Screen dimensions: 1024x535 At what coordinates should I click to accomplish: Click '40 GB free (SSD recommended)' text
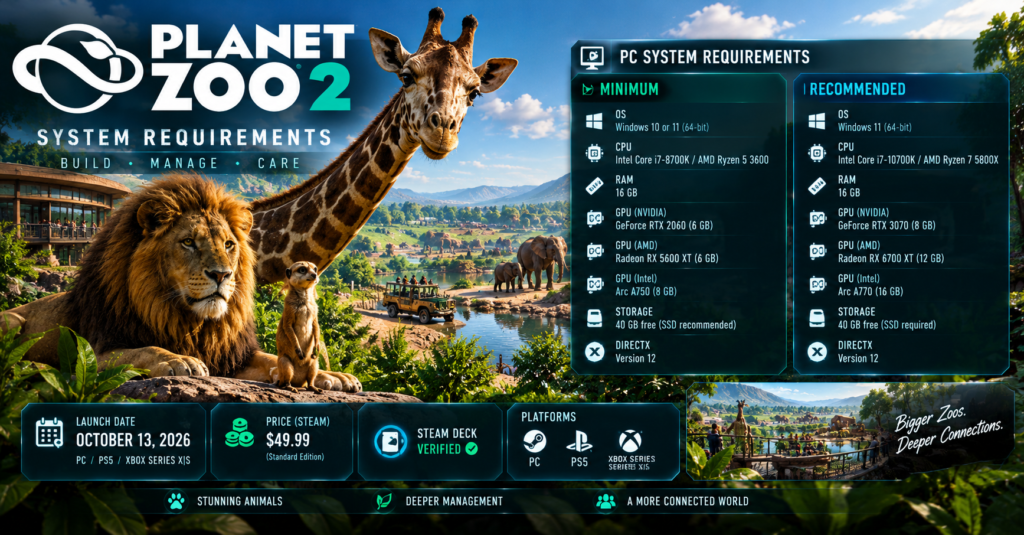point(675,325)
